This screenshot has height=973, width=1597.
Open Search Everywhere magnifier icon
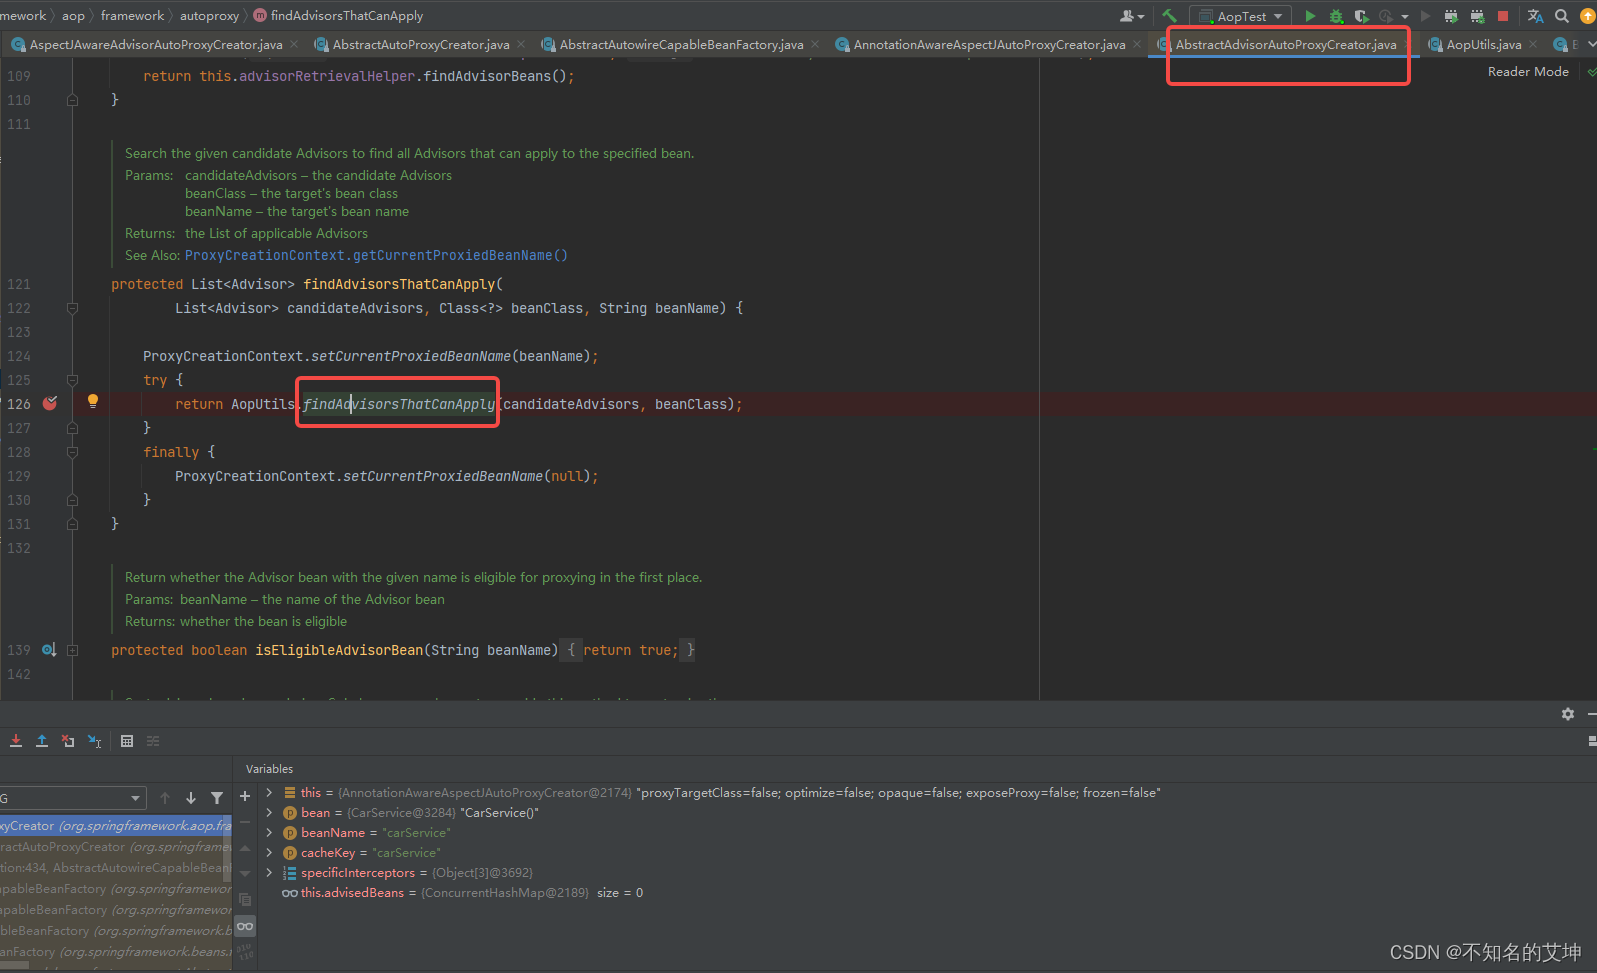1562,16
